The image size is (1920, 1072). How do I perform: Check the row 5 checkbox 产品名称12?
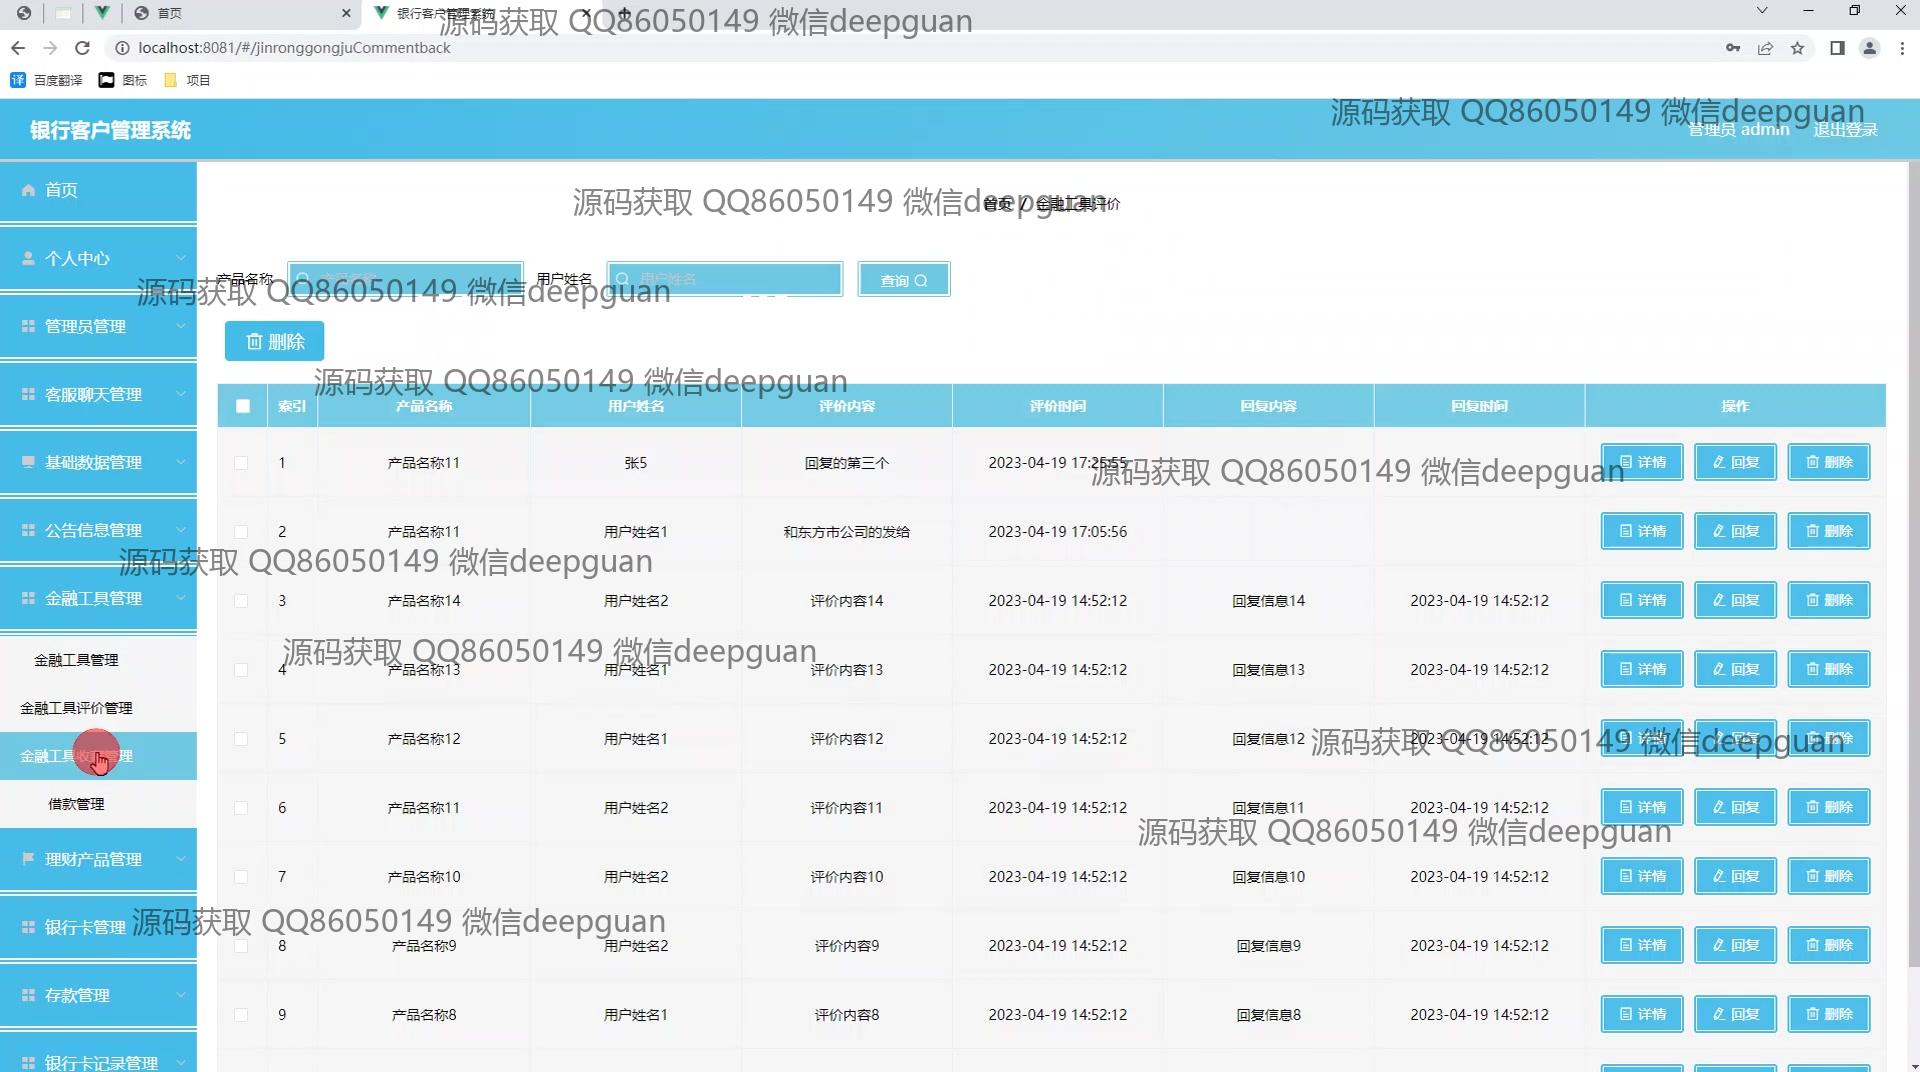[241, 739]
